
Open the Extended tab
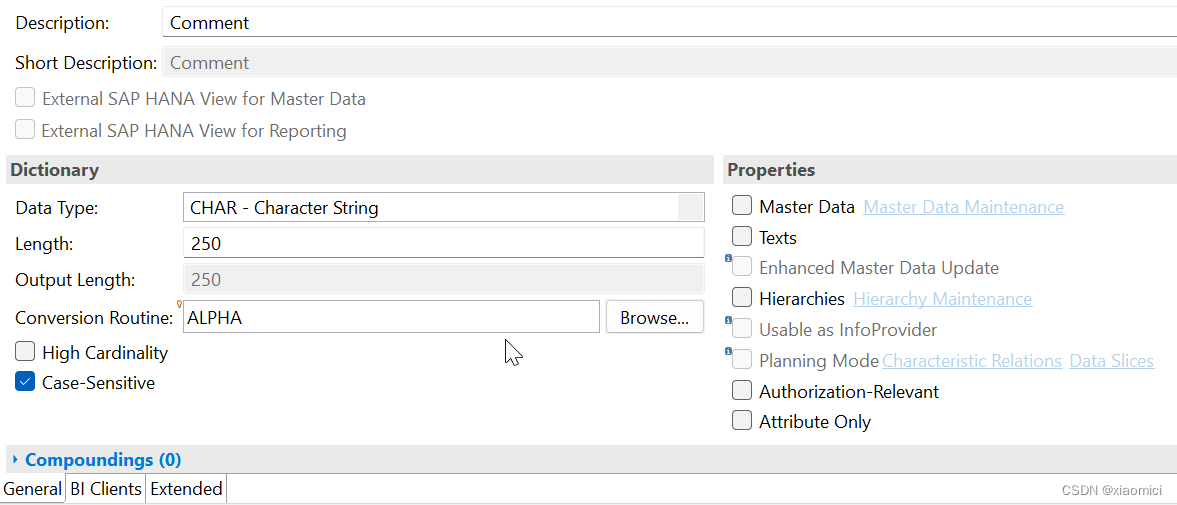click(x=186, y=489)
